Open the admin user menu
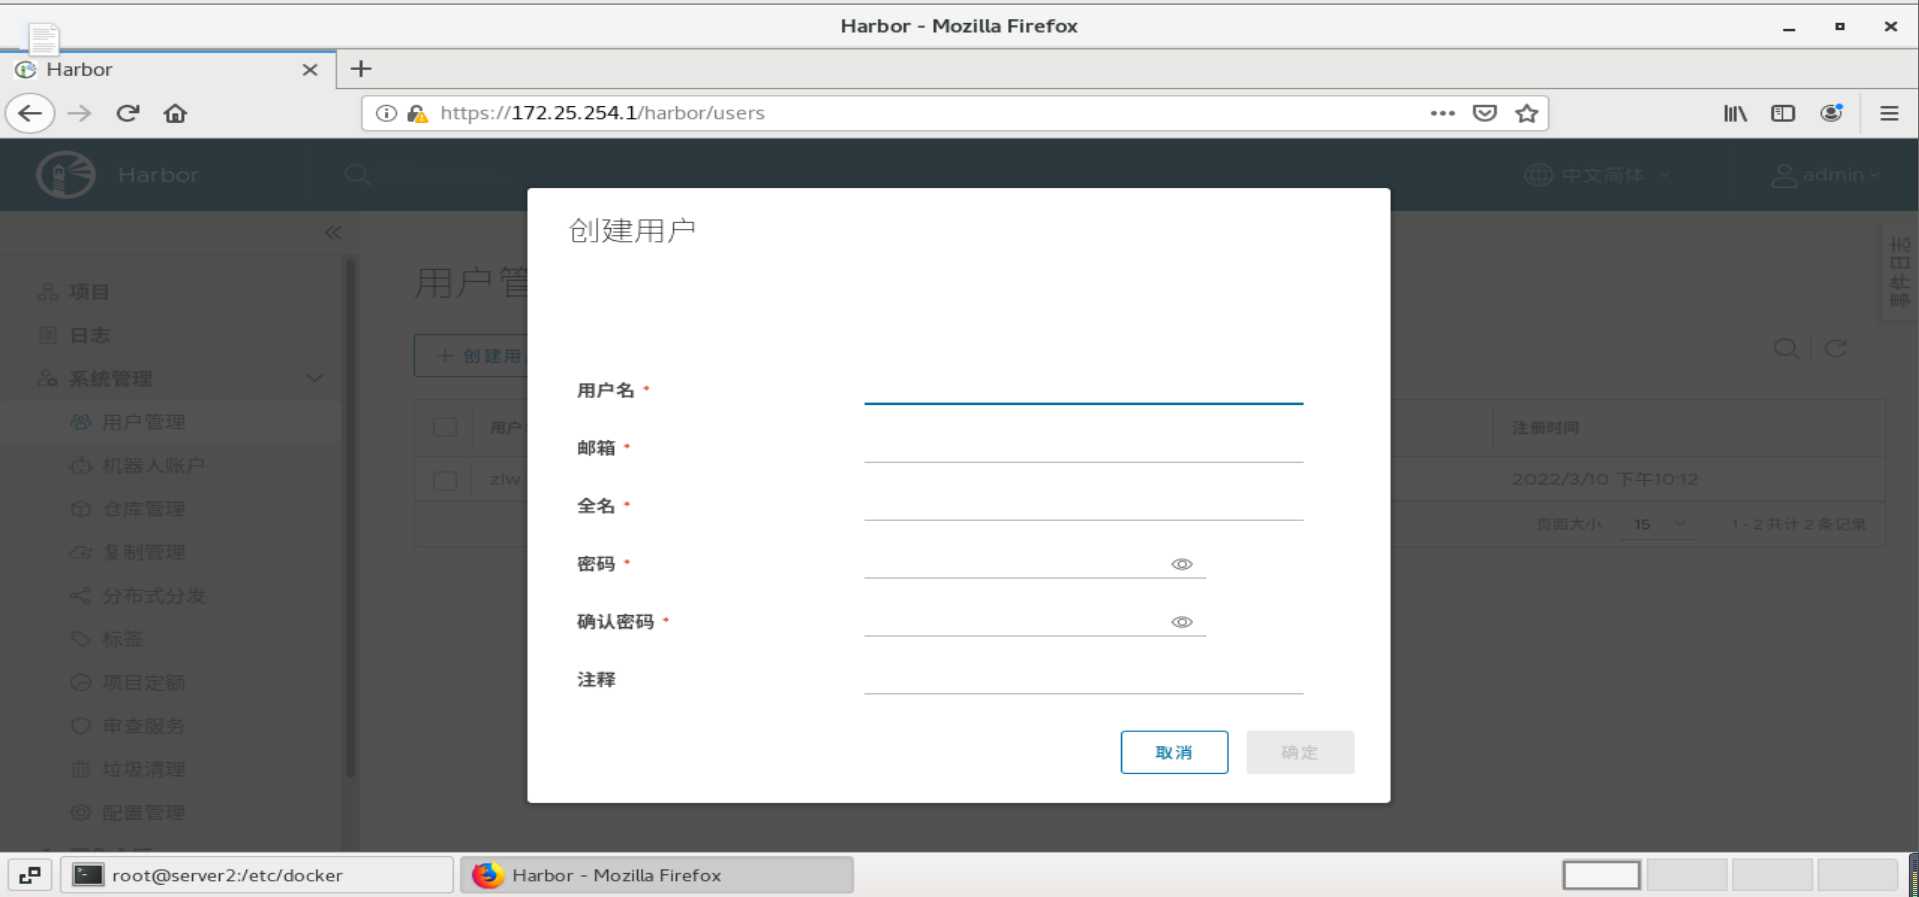 tap(1825, 175)
